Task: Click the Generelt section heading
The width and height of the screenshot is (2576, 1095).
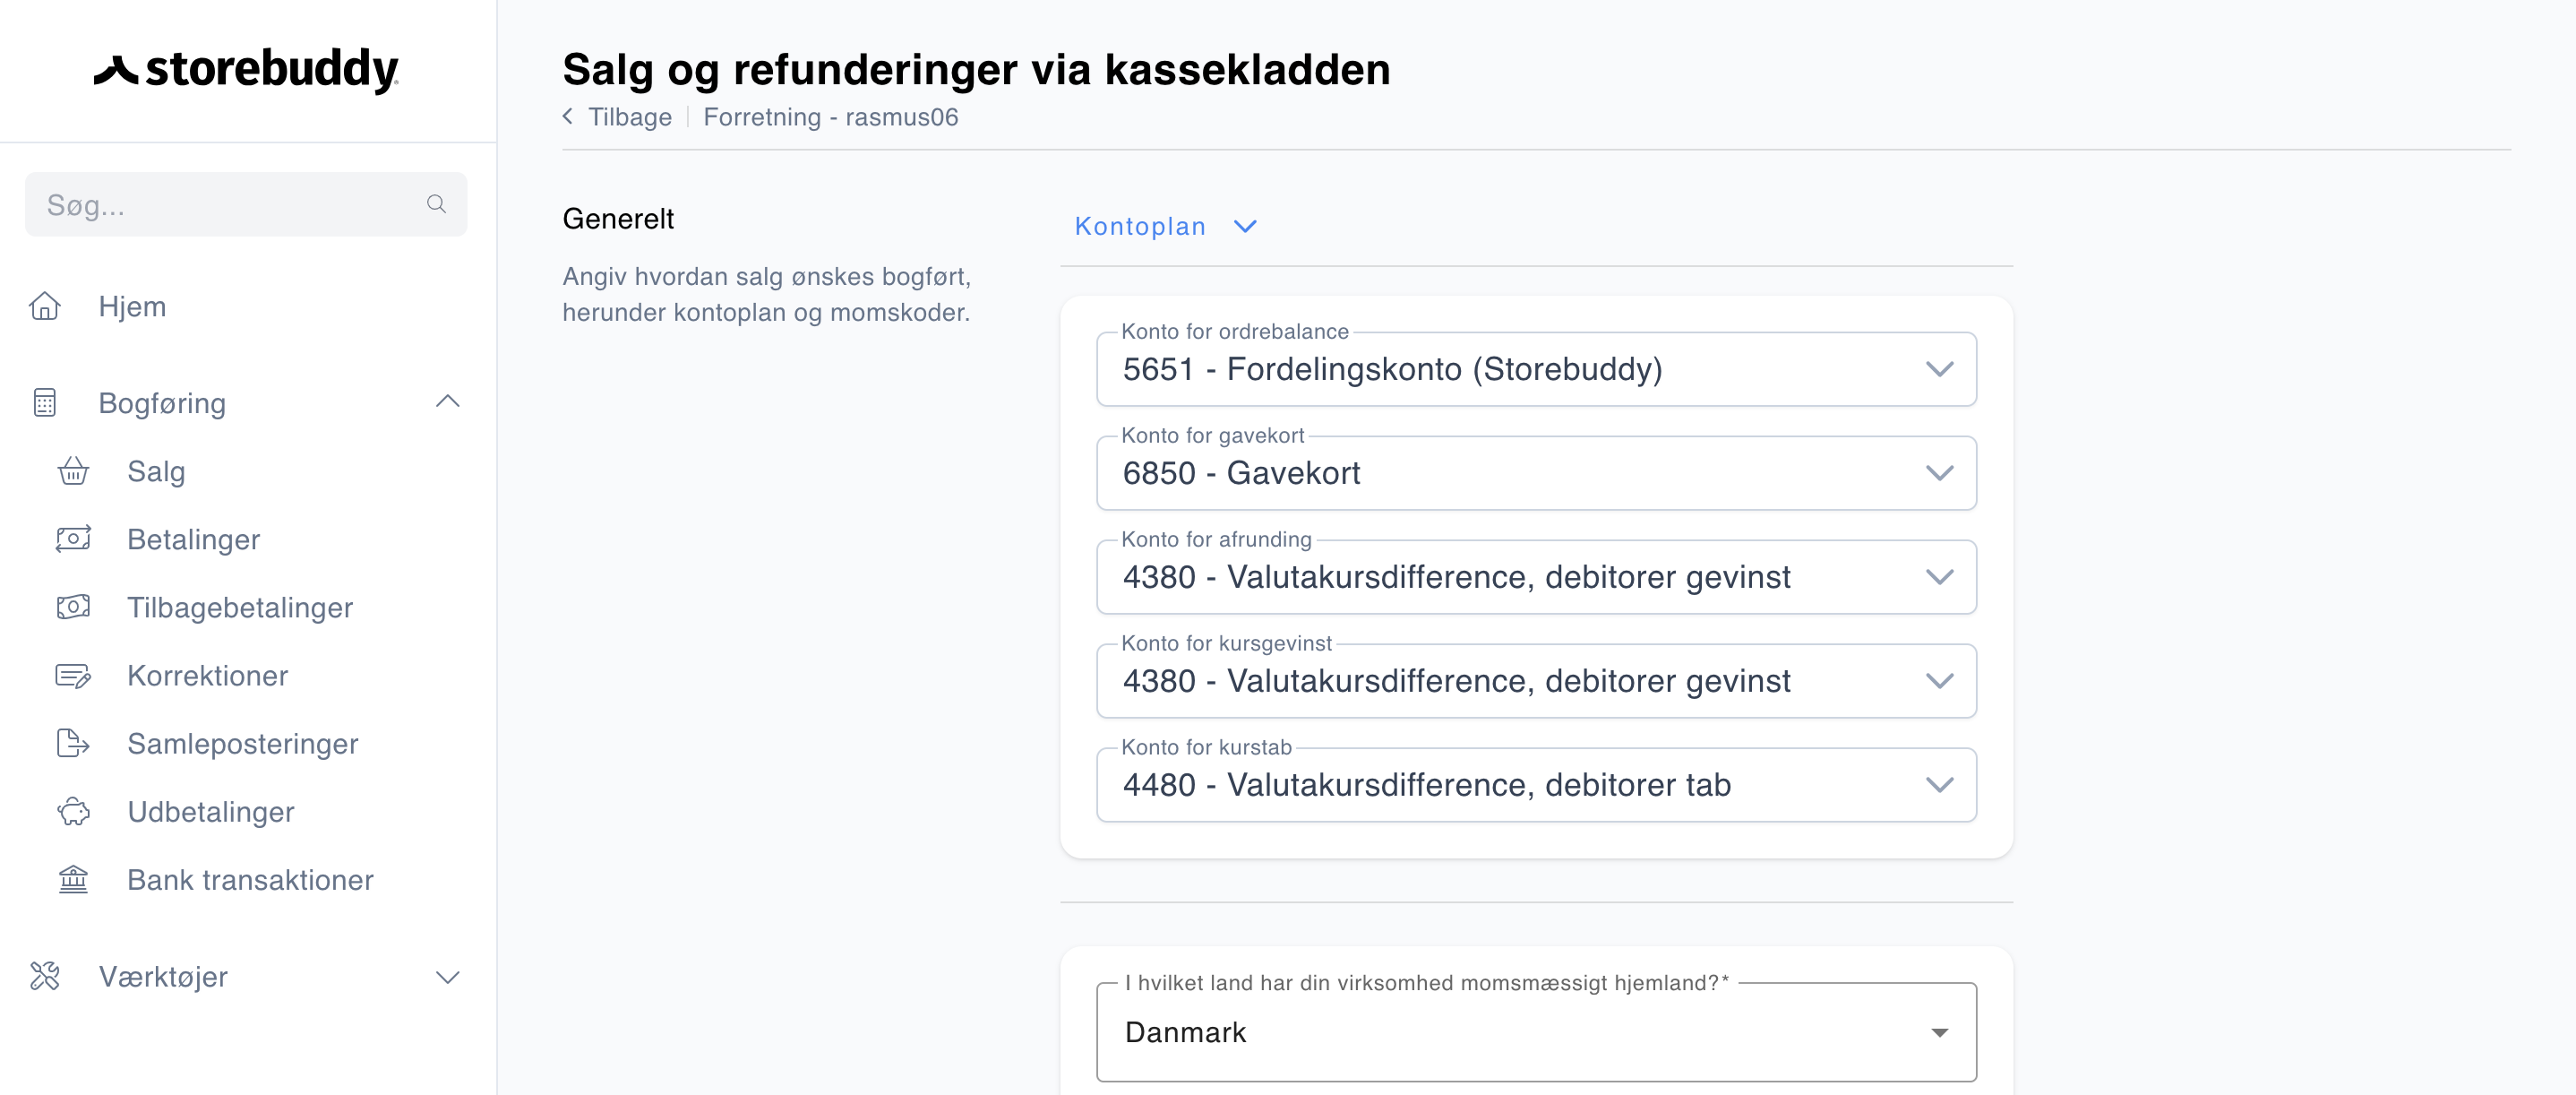Action: (x=618, y=219)
